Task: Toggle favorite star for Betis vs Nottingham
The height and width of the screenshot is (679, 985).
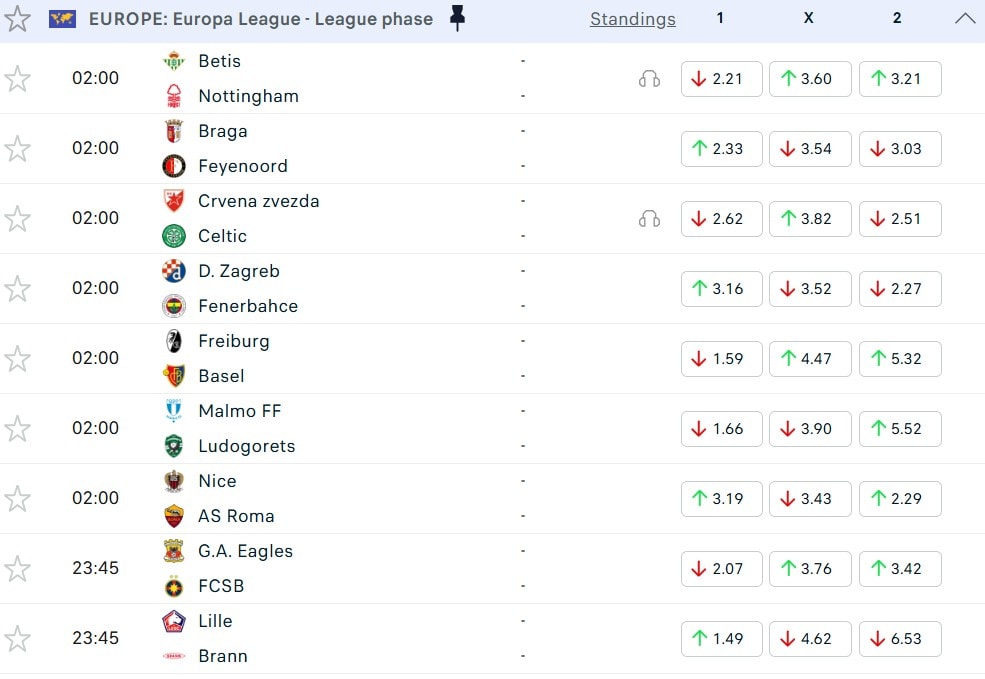Action: tap(17, 79)
